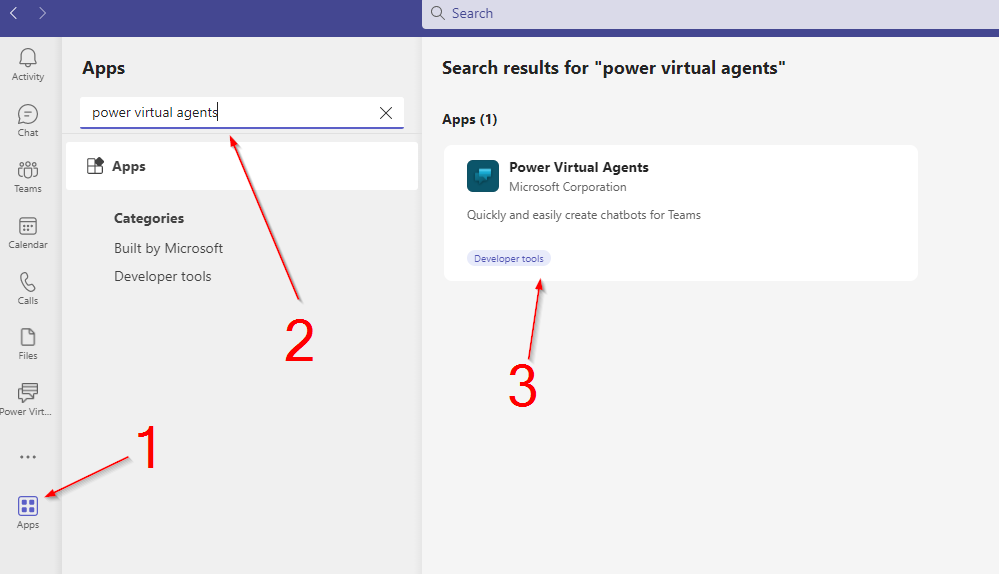Open Calls in the sidebar

tap(28, 288)
